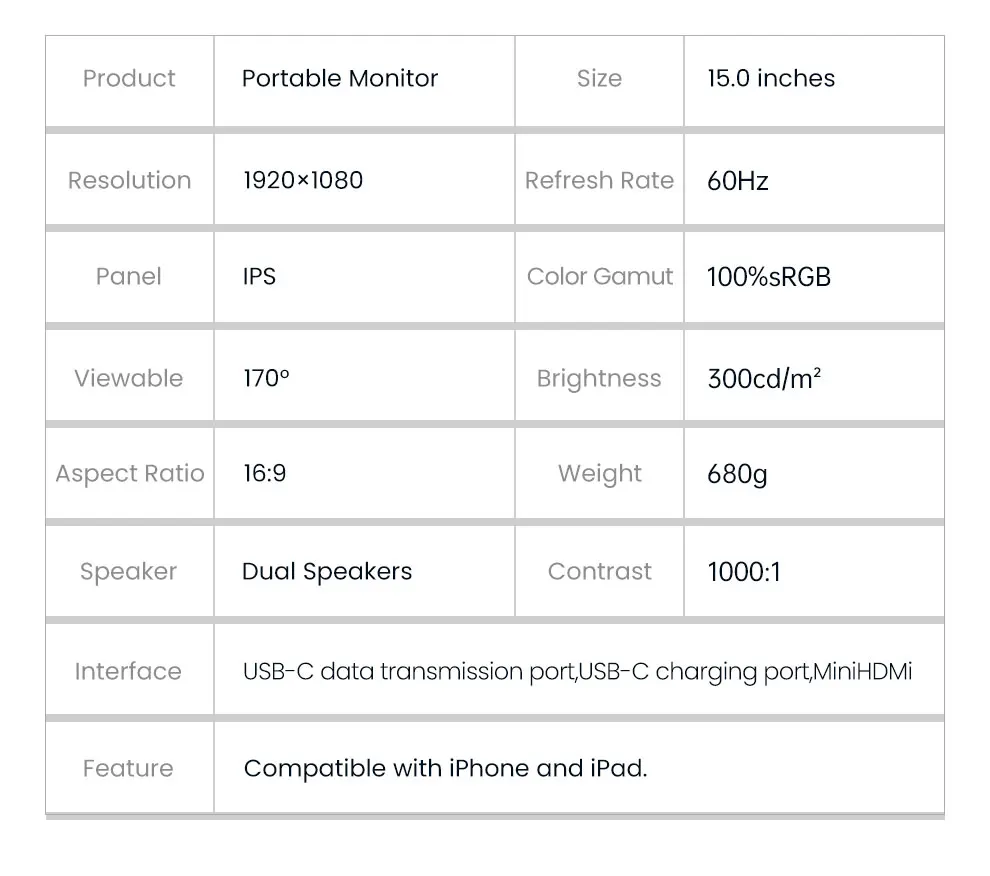Image resolution: width=990 pixels, height=876 pixels.
Task: Select the IPS panel value
Action: coord(259,277)
